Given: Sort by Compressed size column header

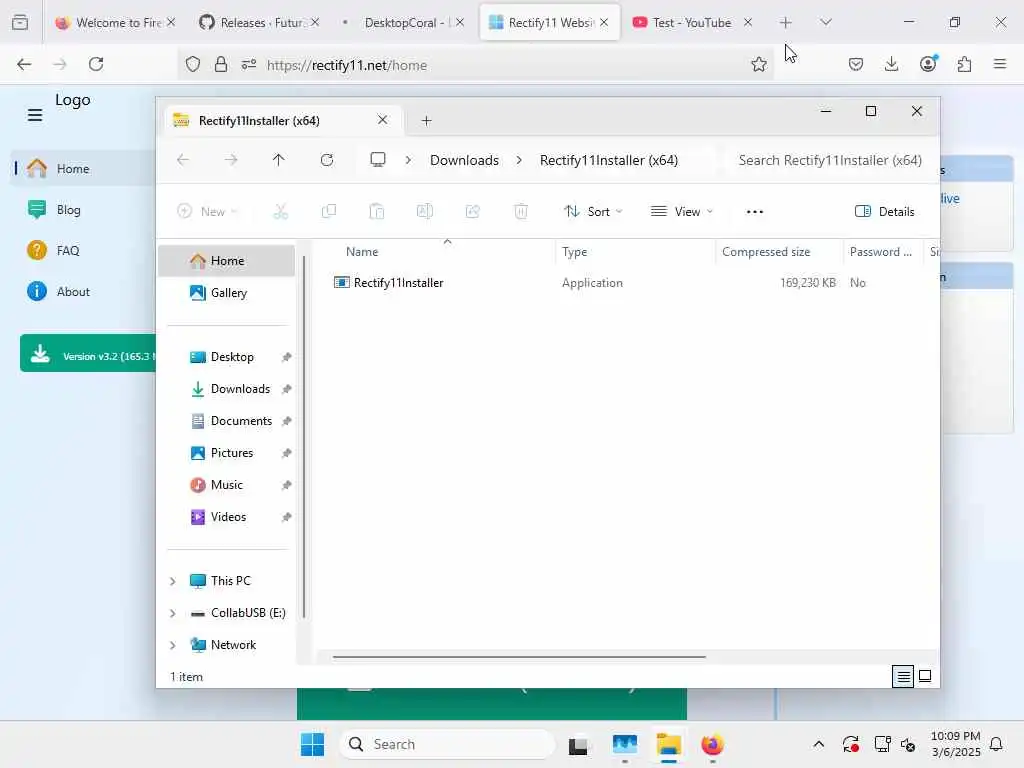Looking at the screenshot, I should coord(766,252).
